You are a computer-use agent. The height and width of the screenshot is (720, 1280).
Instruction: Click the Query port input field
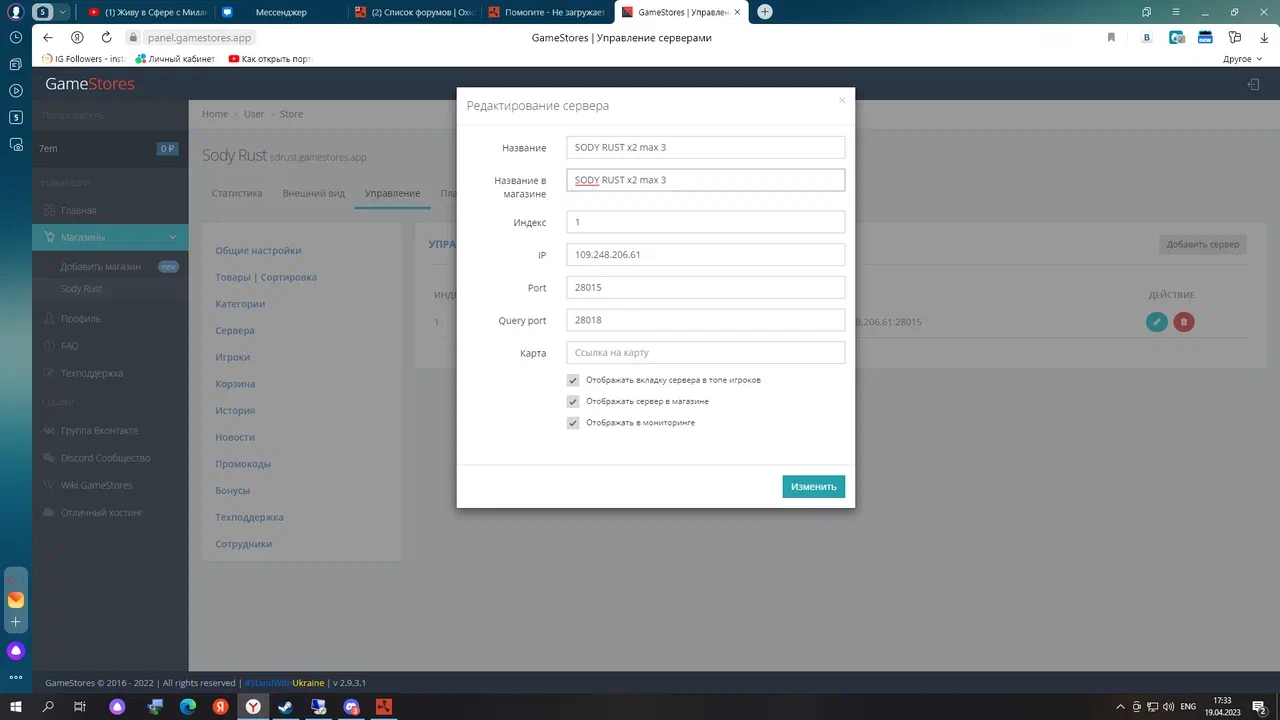tap(705, 320)
